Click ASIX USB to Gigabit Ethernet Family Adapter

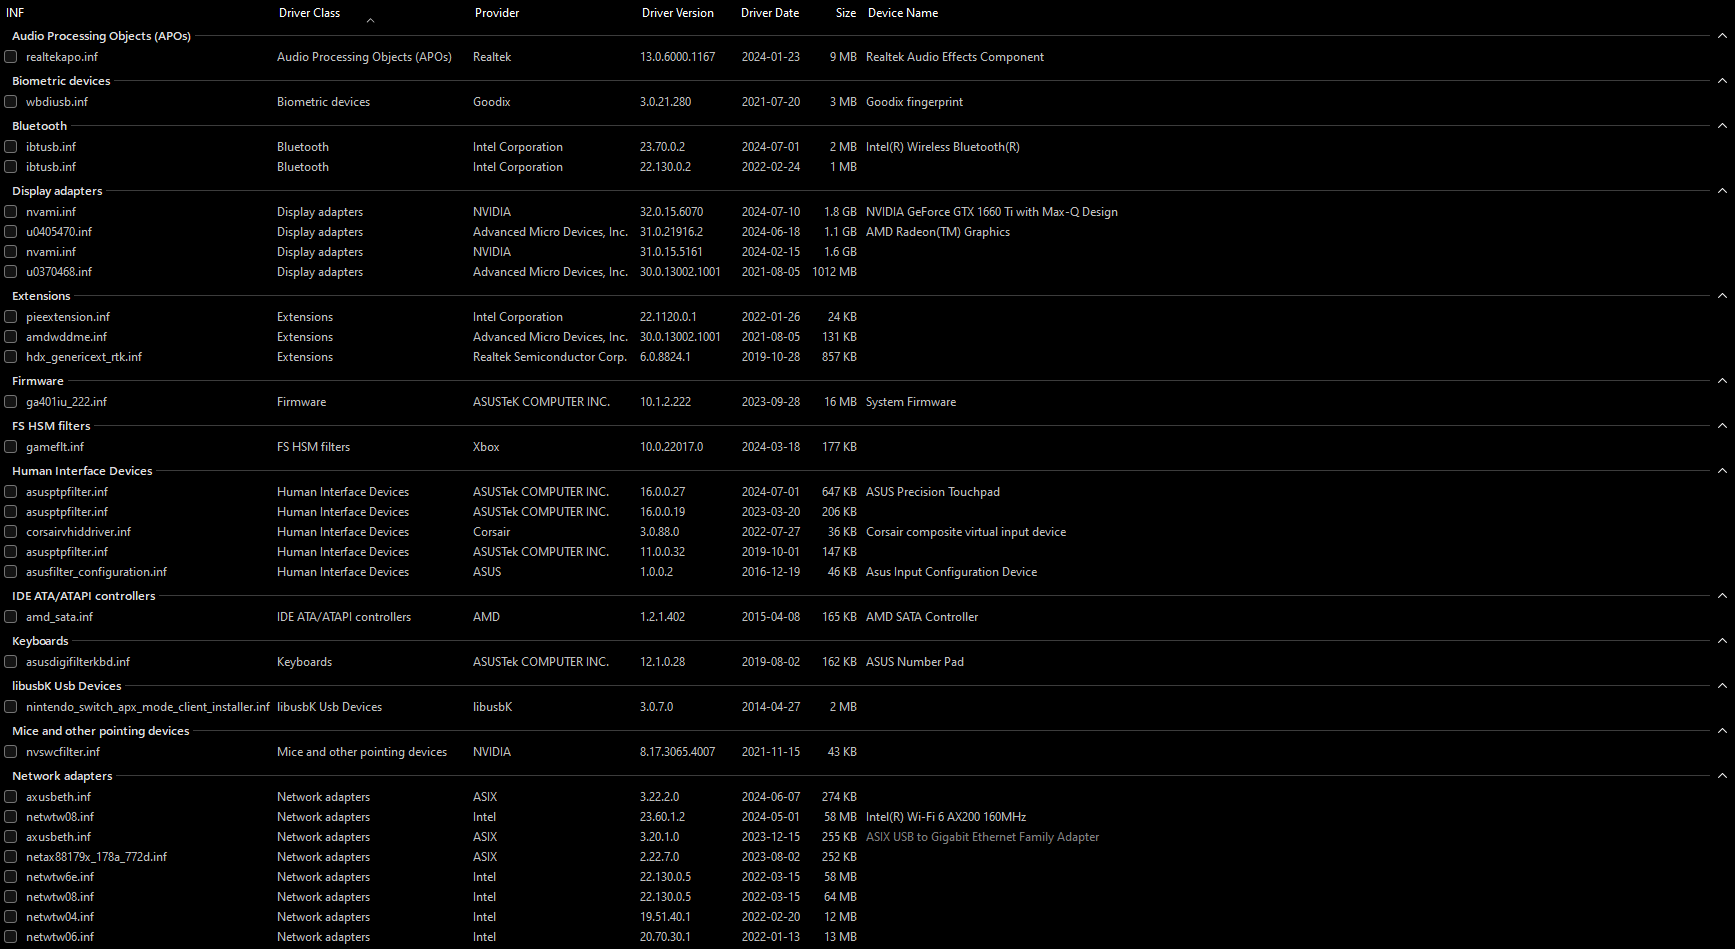(x=982, y=837)
